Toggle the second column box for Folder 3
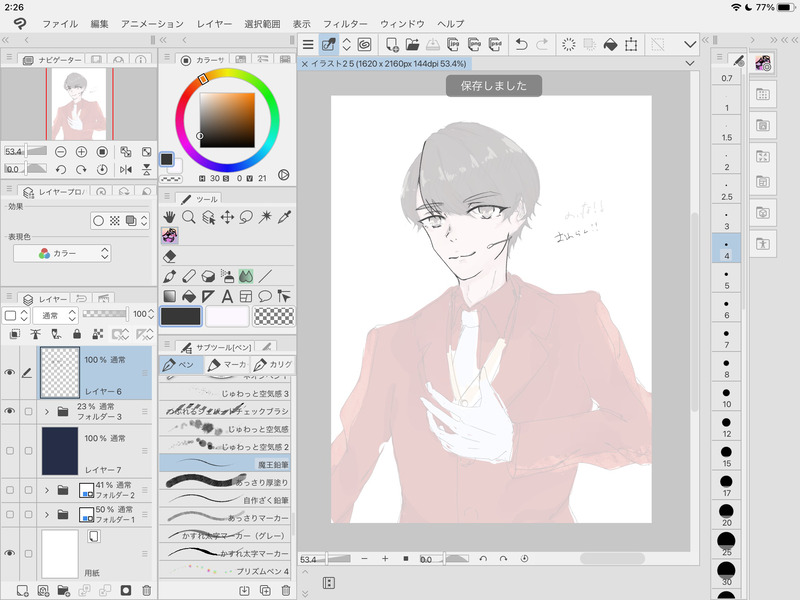This screenshot has width=800, height=600. click(x=28, y=411)
